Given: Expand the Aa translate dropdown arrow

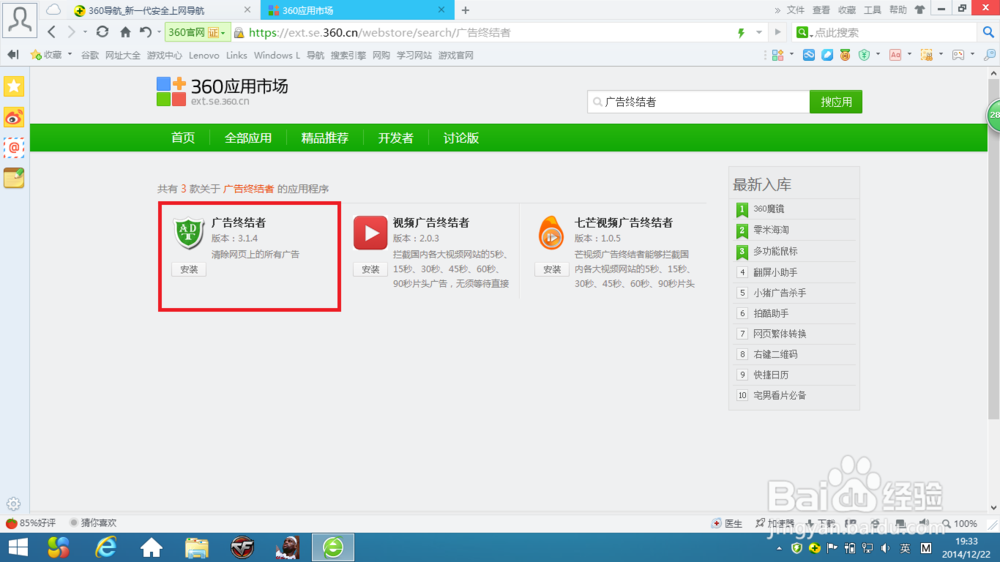Looking at the screenshot, I should point(909,55).
